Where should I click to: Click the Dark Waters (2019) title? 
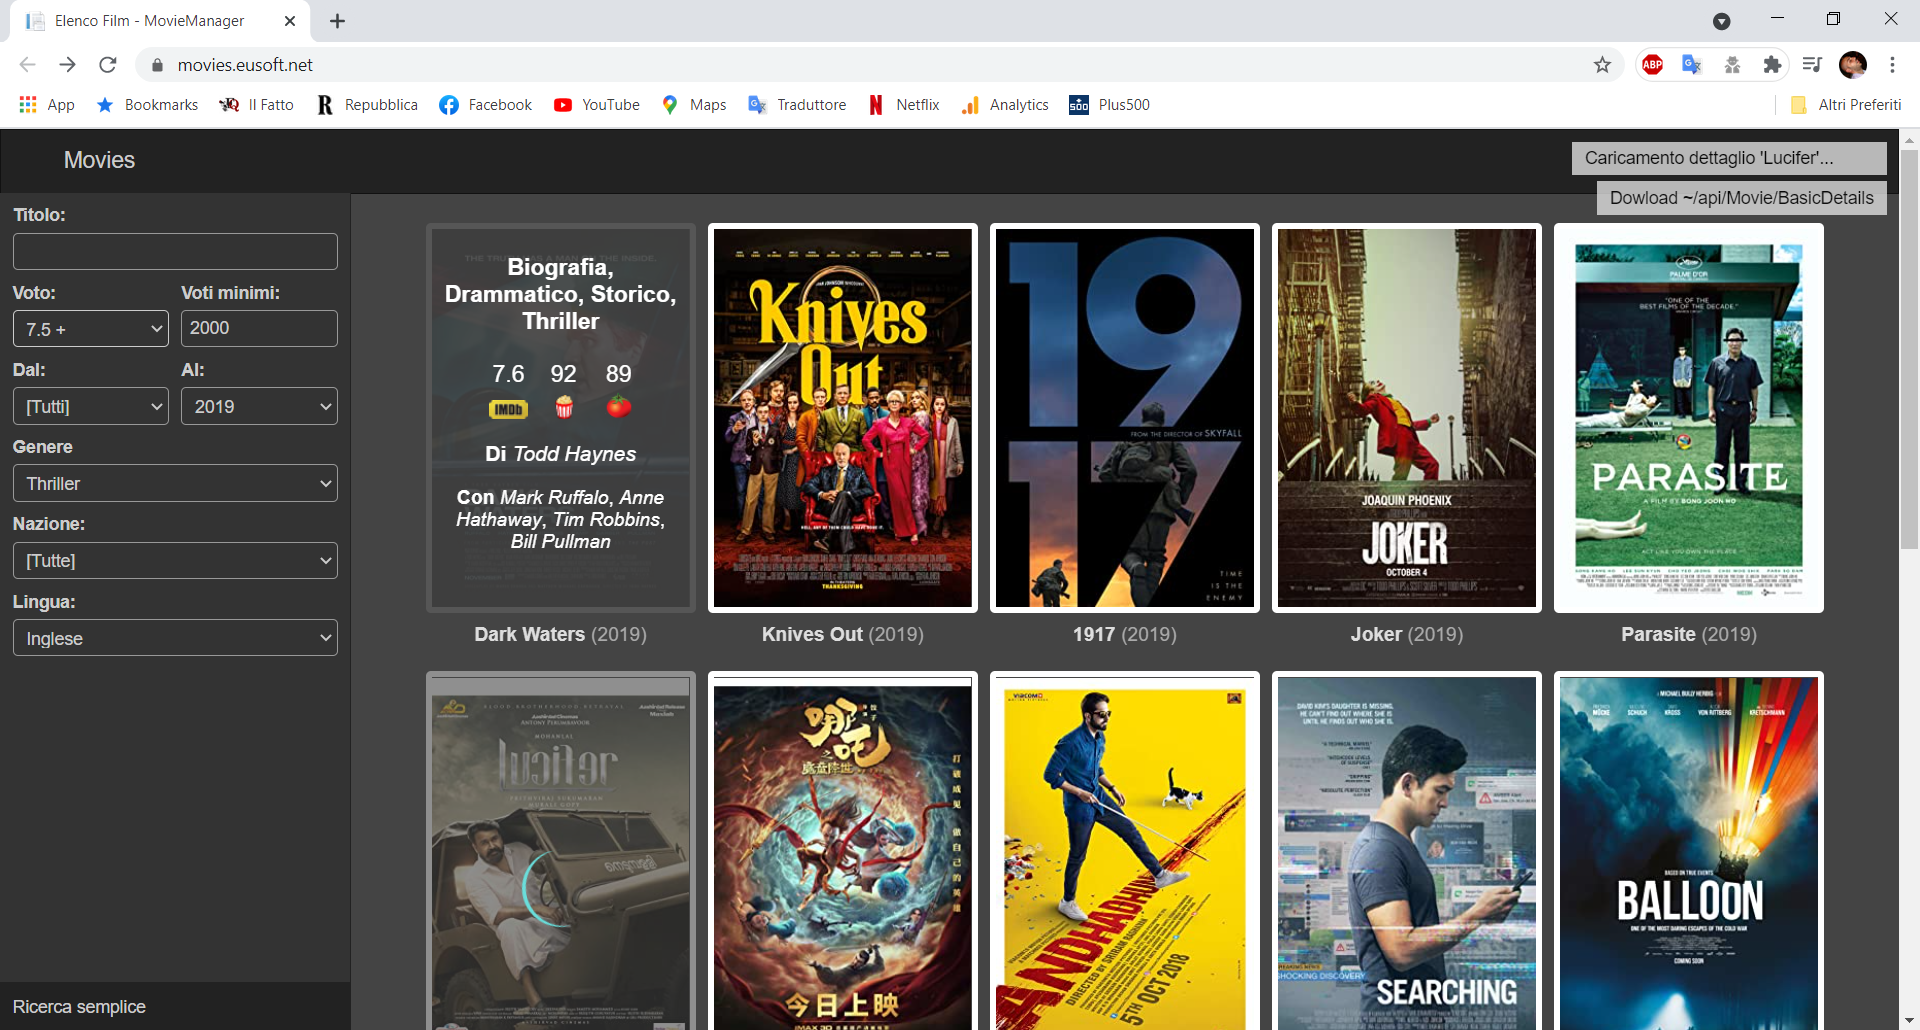pos(561,634)
